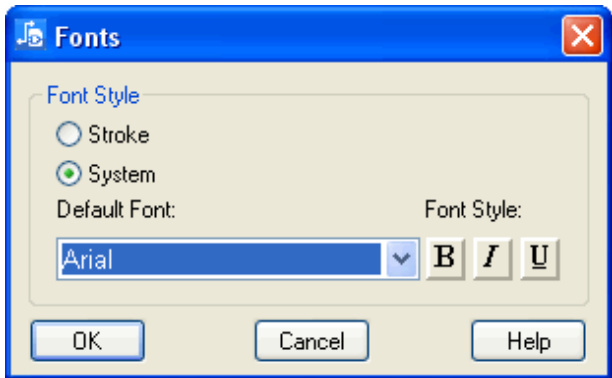
Task: Dismiss dialog using Cancel button
Action: [x=311, y=341]
